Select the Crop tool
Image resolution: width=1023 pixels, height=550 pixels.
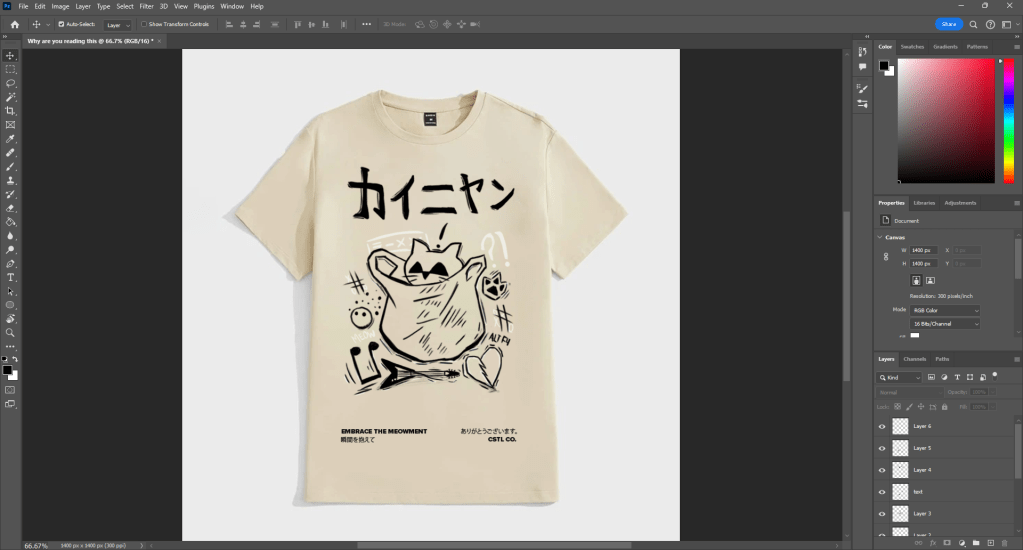coord(10,111)
